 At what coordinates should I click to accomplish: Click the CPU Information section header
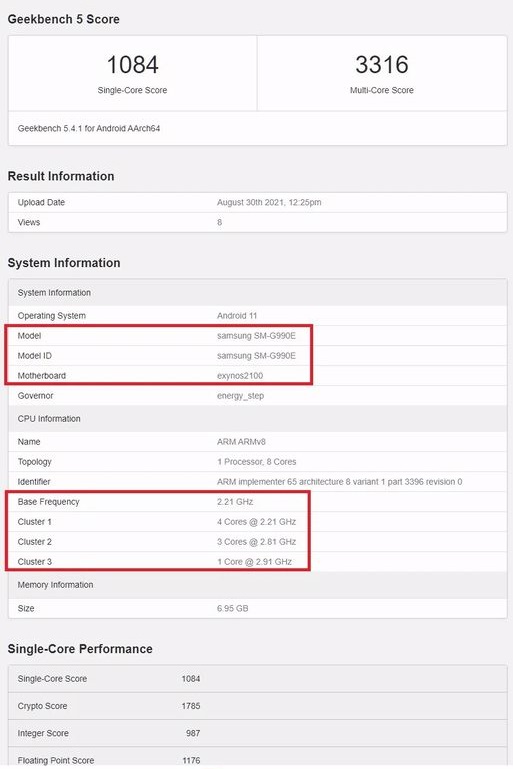coord(49,419)
